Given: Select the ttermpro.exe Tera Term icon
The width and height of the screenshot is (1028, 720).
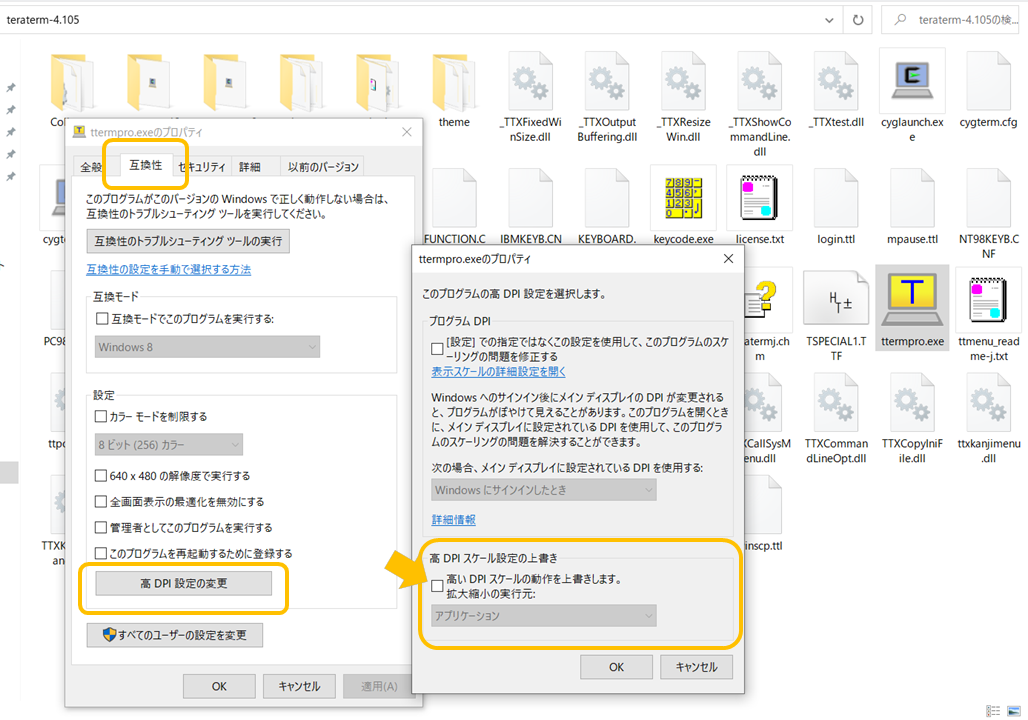Looking at the screenshot, I should [912, 300].
